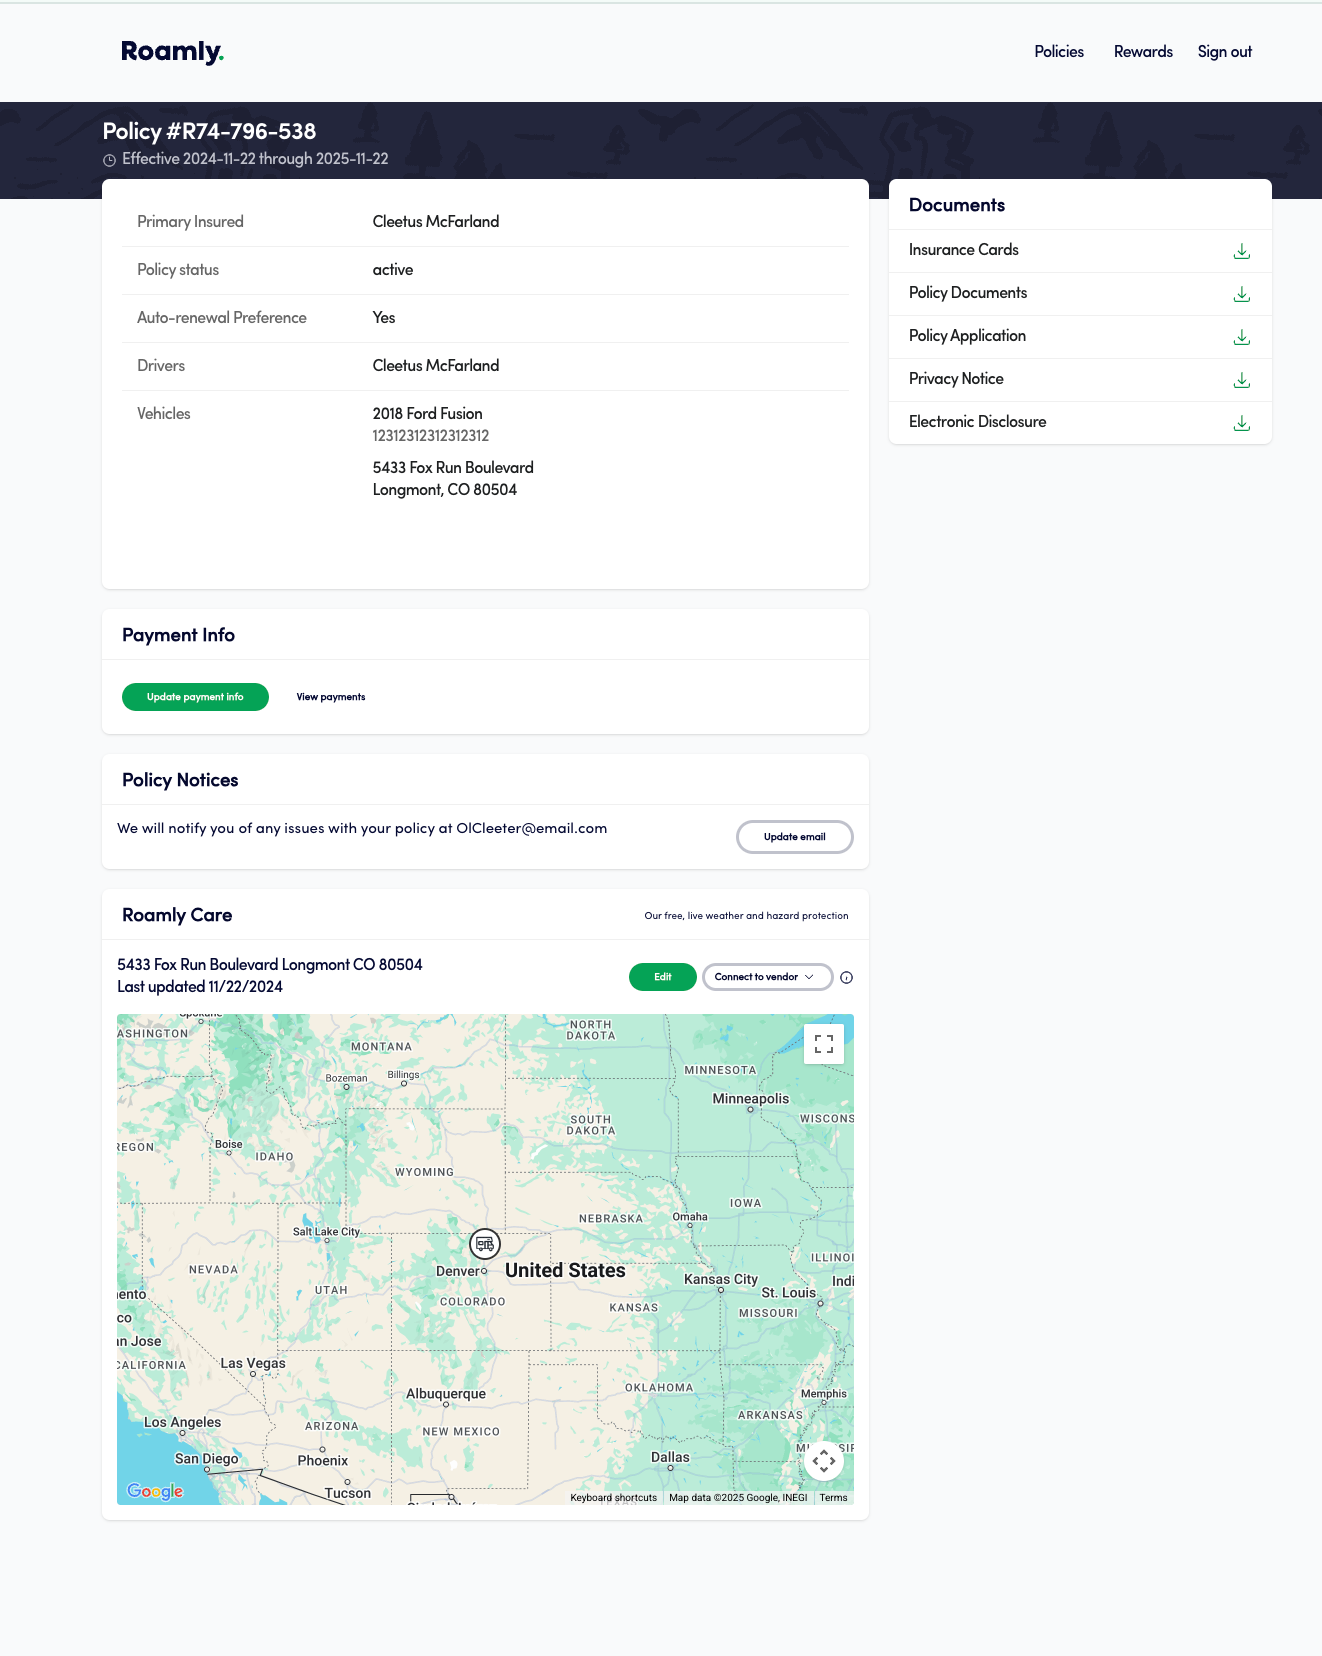Click Policy Documents label

(968, 293)
